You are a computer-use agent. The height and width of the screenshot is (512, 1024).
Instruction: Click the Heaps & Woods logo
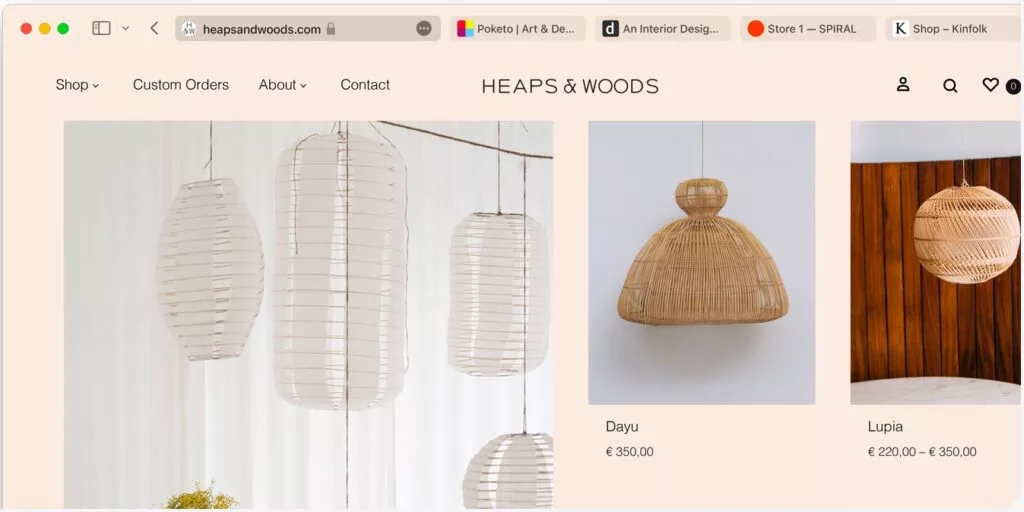click(x=570, y=86)
